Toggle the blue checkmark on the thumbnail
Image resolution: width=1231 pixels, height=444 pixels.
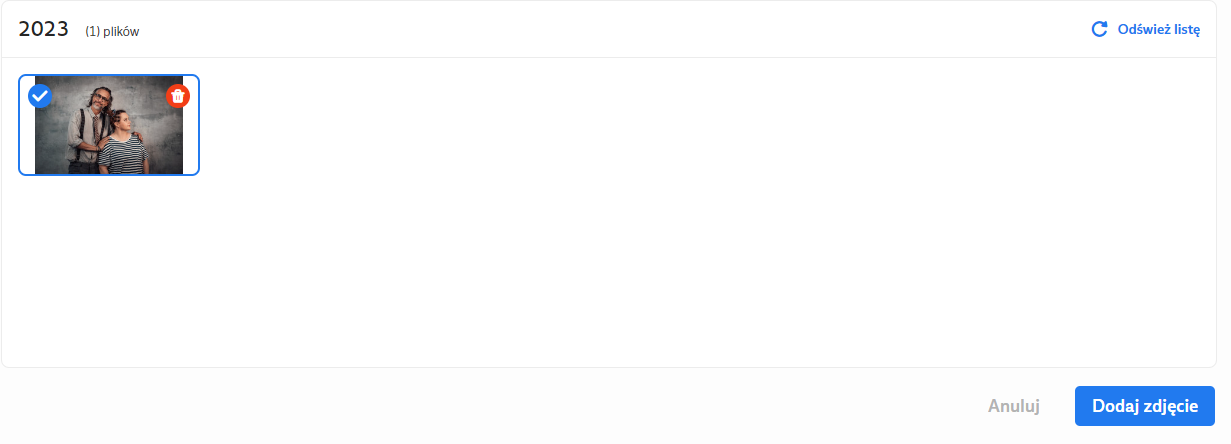pos(40,96)
